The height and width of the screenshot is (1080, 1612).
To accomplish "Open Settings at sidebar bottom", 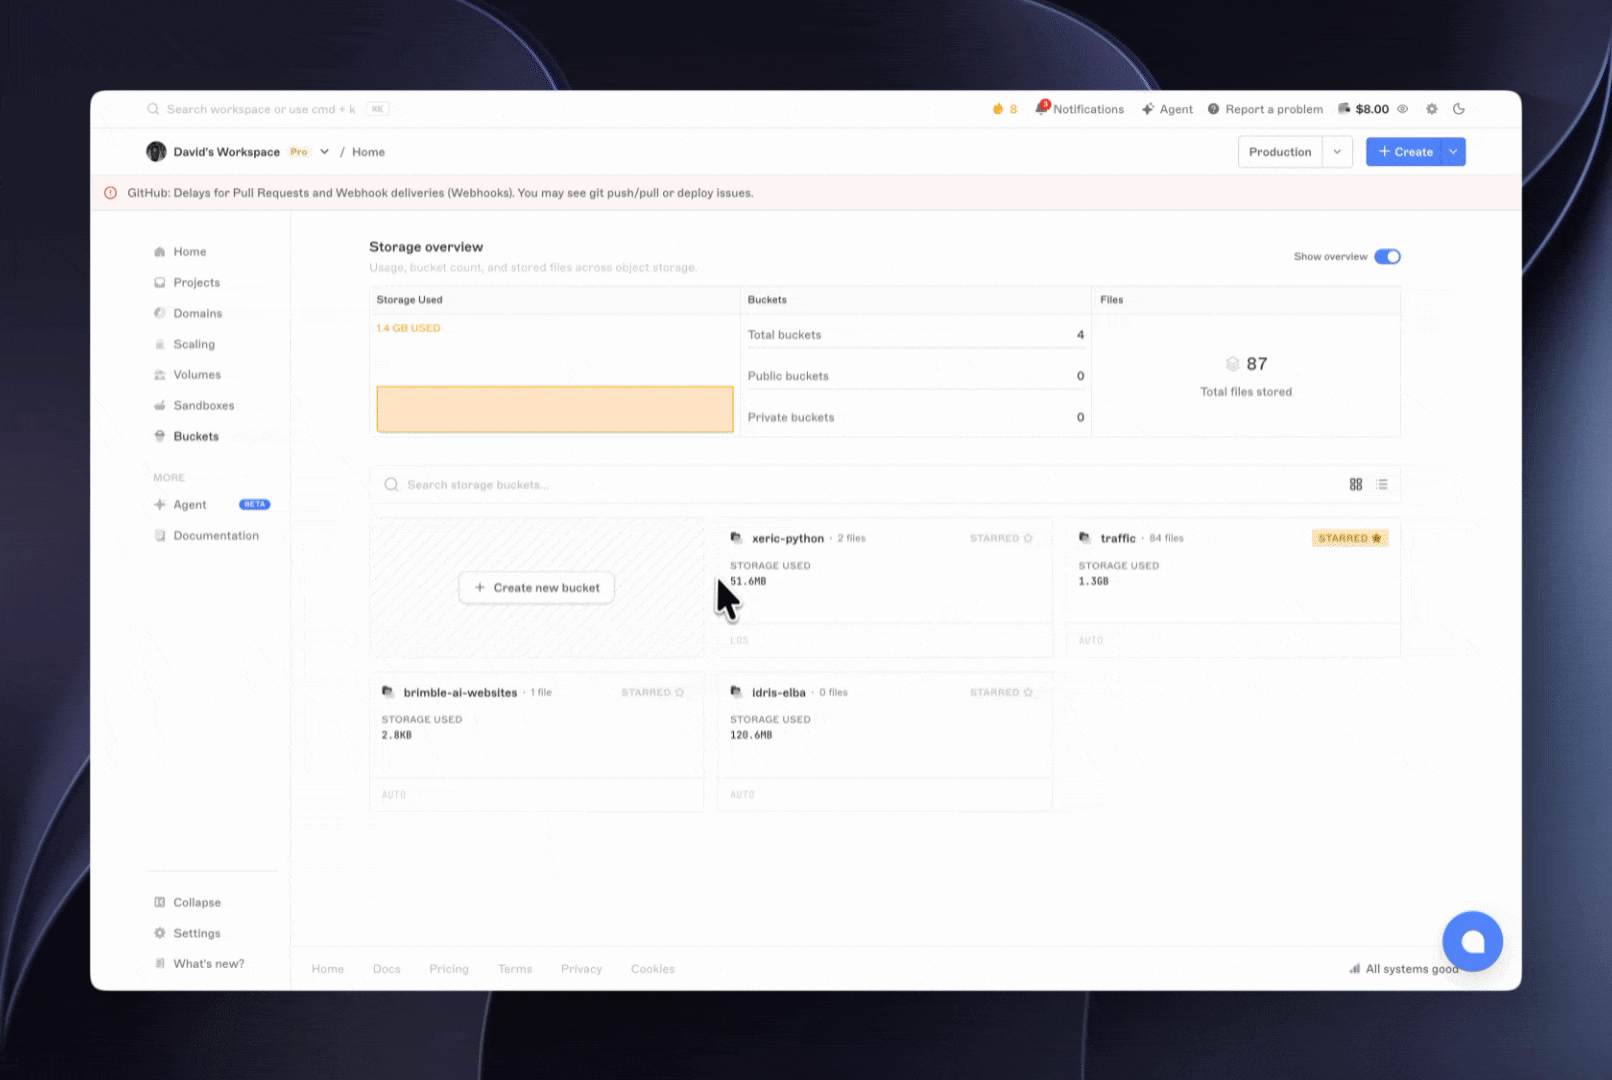I will coord(187,933).
